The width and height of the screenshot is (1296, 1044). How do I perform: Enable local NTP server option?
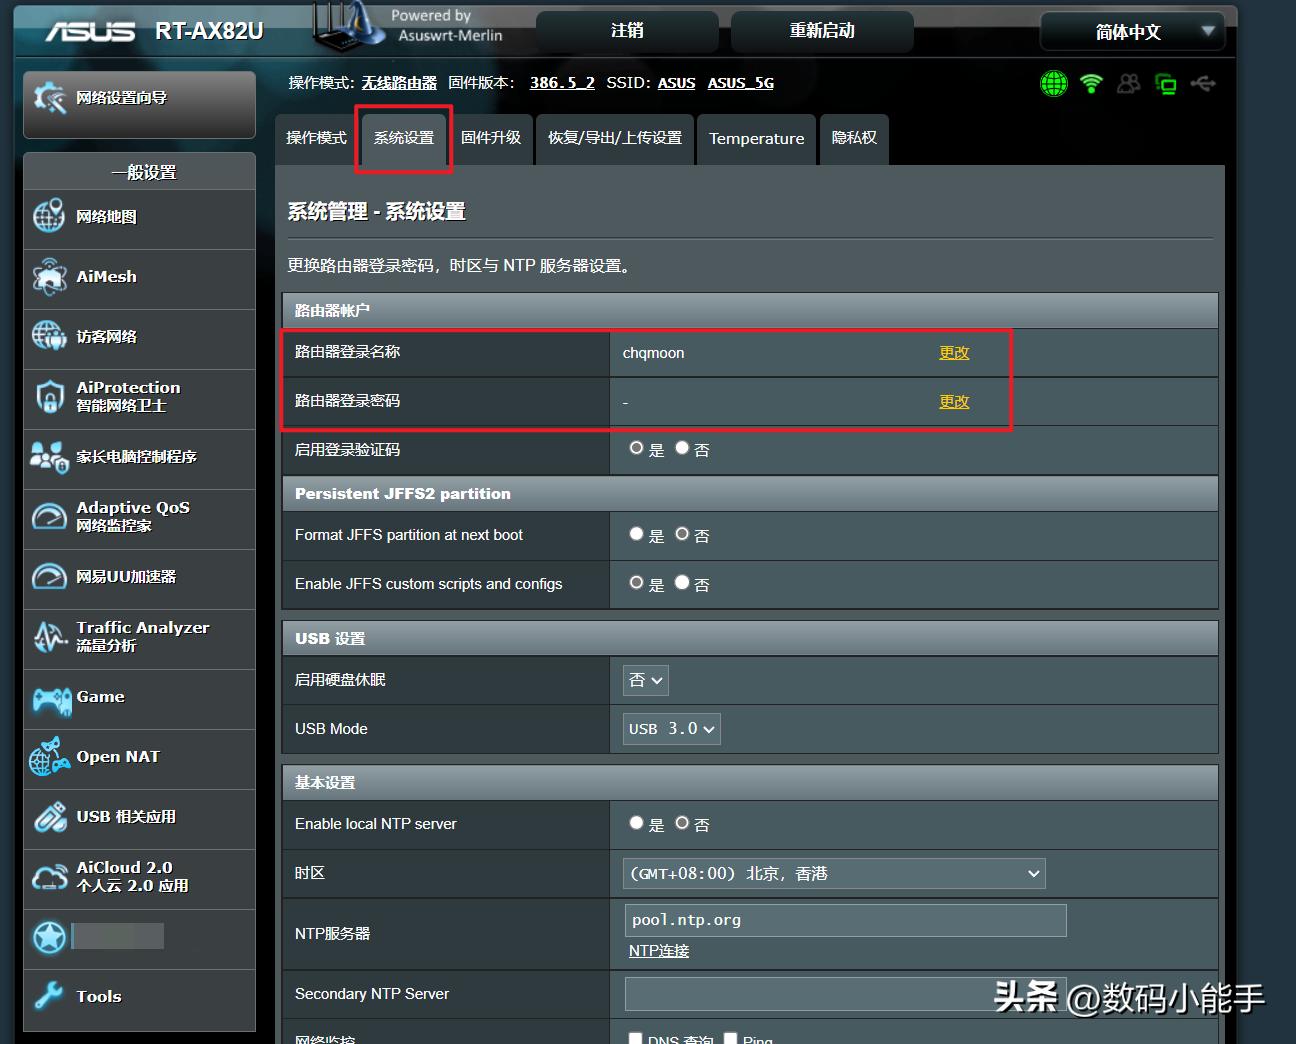pos(636,823)
